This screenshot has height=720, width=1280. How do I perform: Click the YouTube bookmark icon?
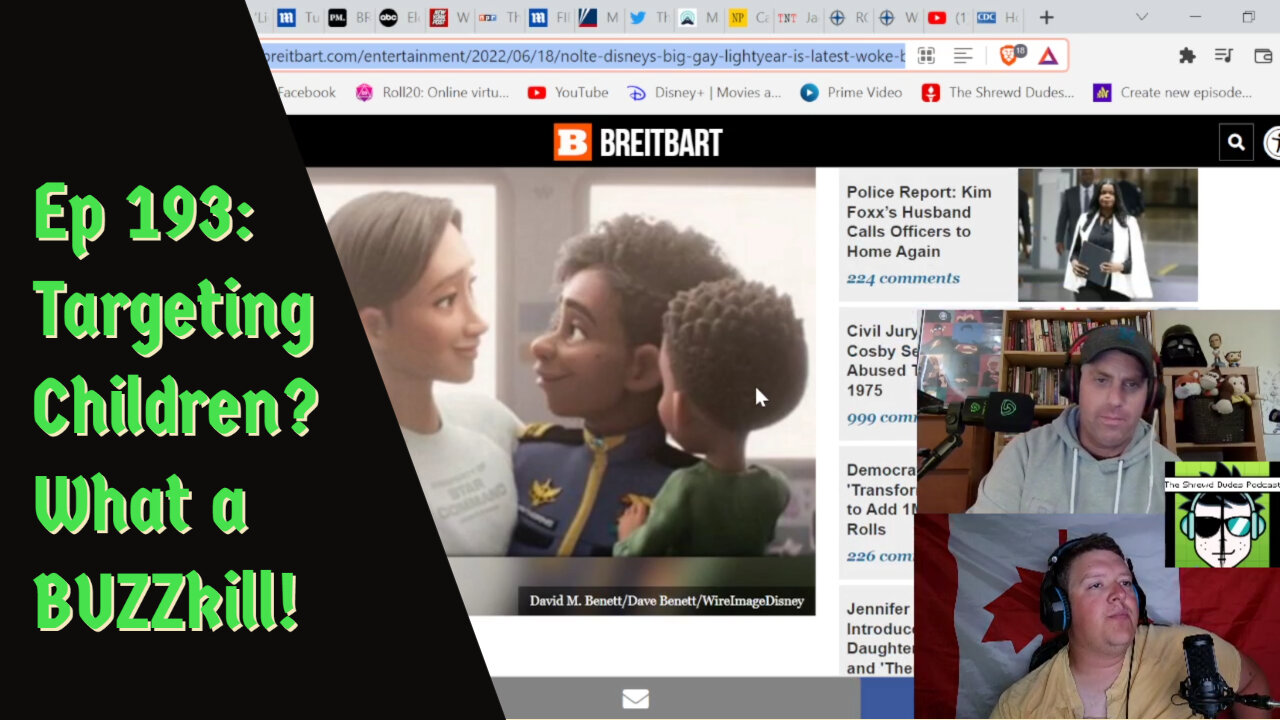point(537,92)
